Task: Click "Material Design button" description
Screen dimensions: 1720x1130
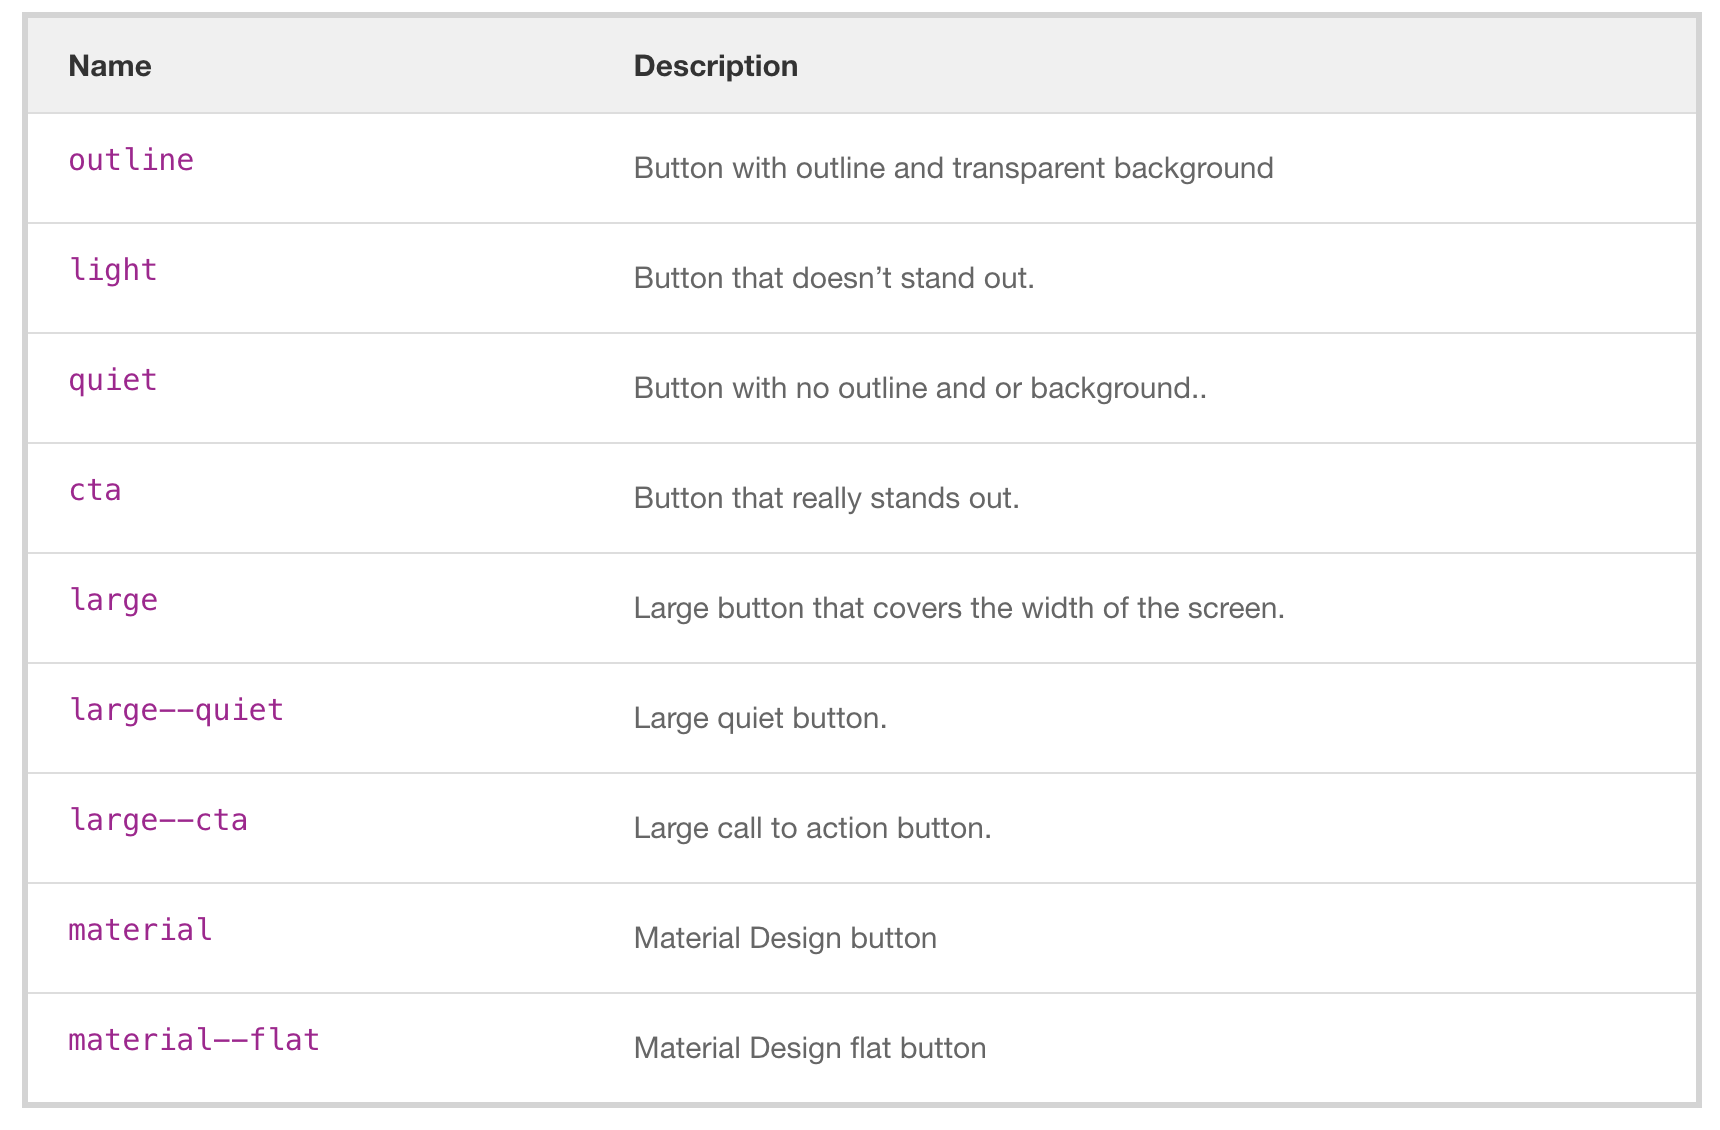Action: (x=785, y=938)
